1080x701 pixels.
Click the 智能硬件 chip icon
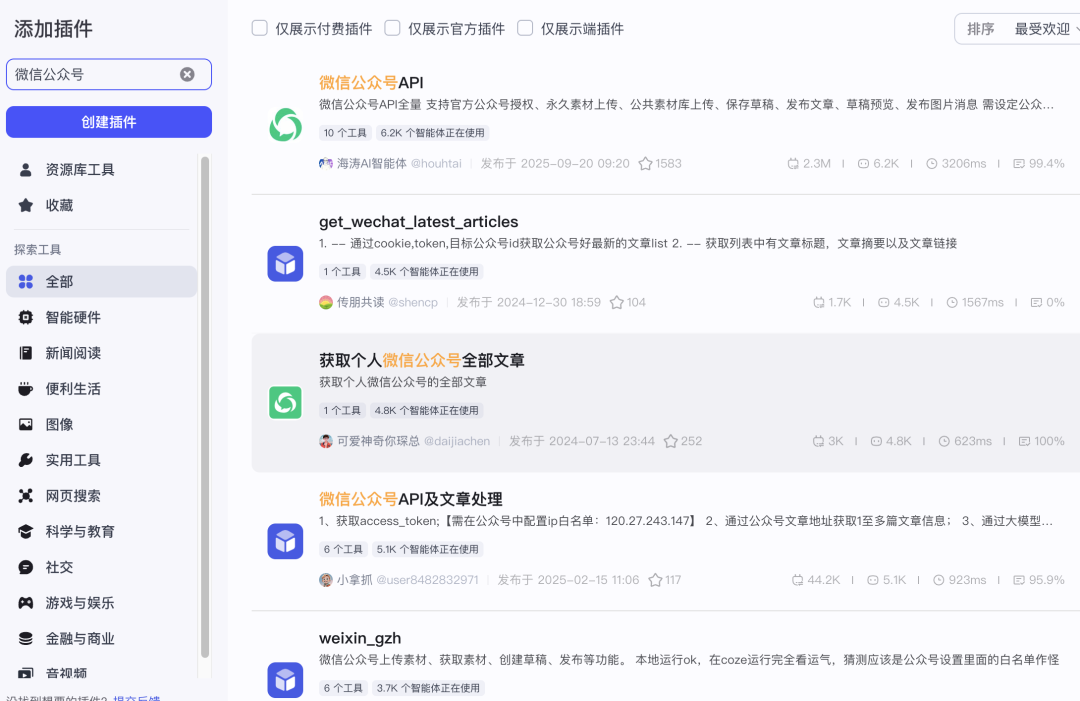tap(25, 317)
